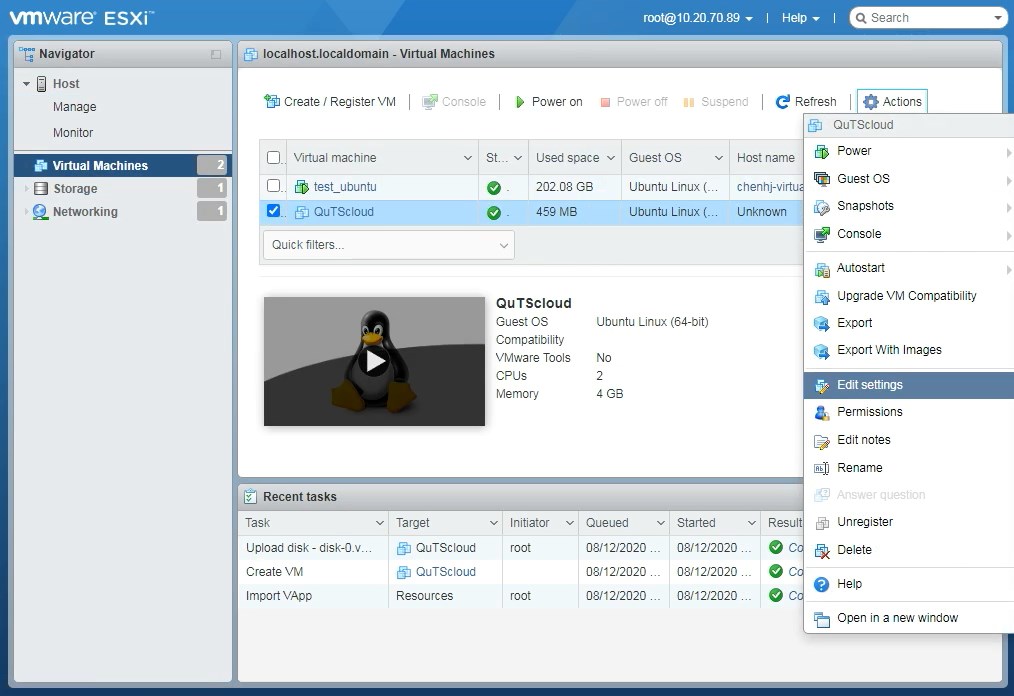Select Virtual Machines in Navigator
The height and width of the screenshot is (696, 1014).
click(x=122, y=166)
